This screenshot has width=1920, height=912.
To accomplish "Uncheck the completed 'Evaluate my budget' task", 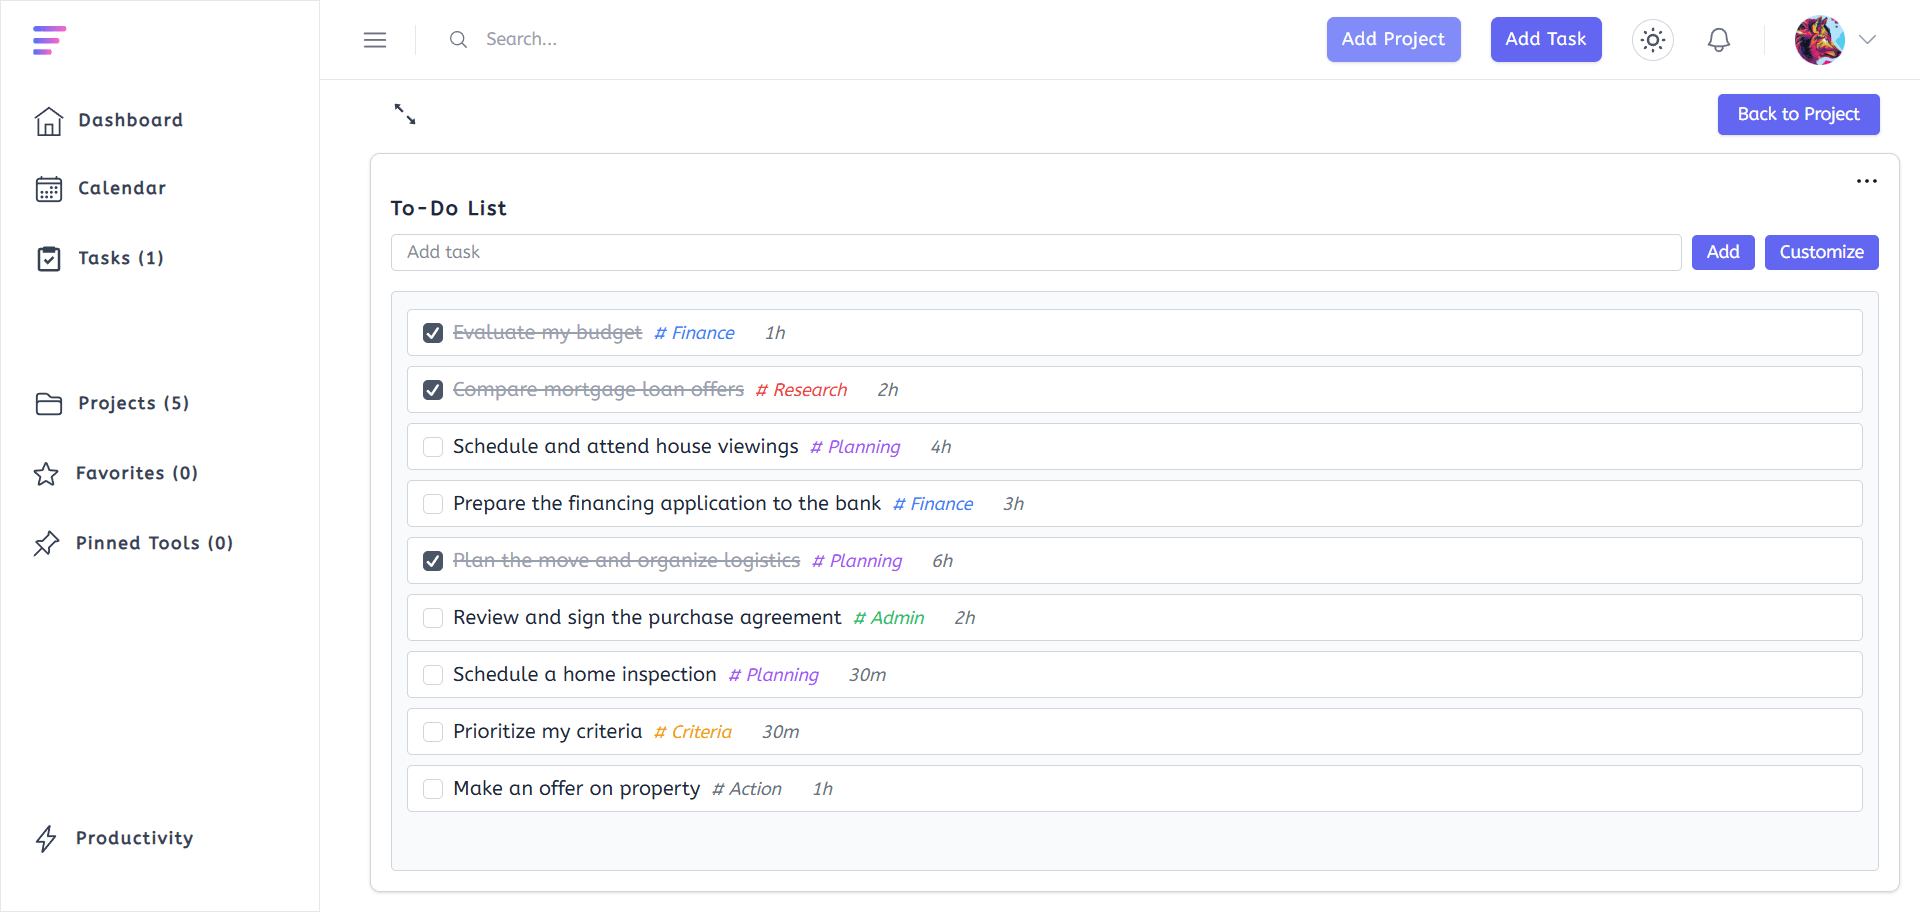I will tap(432, 332).
